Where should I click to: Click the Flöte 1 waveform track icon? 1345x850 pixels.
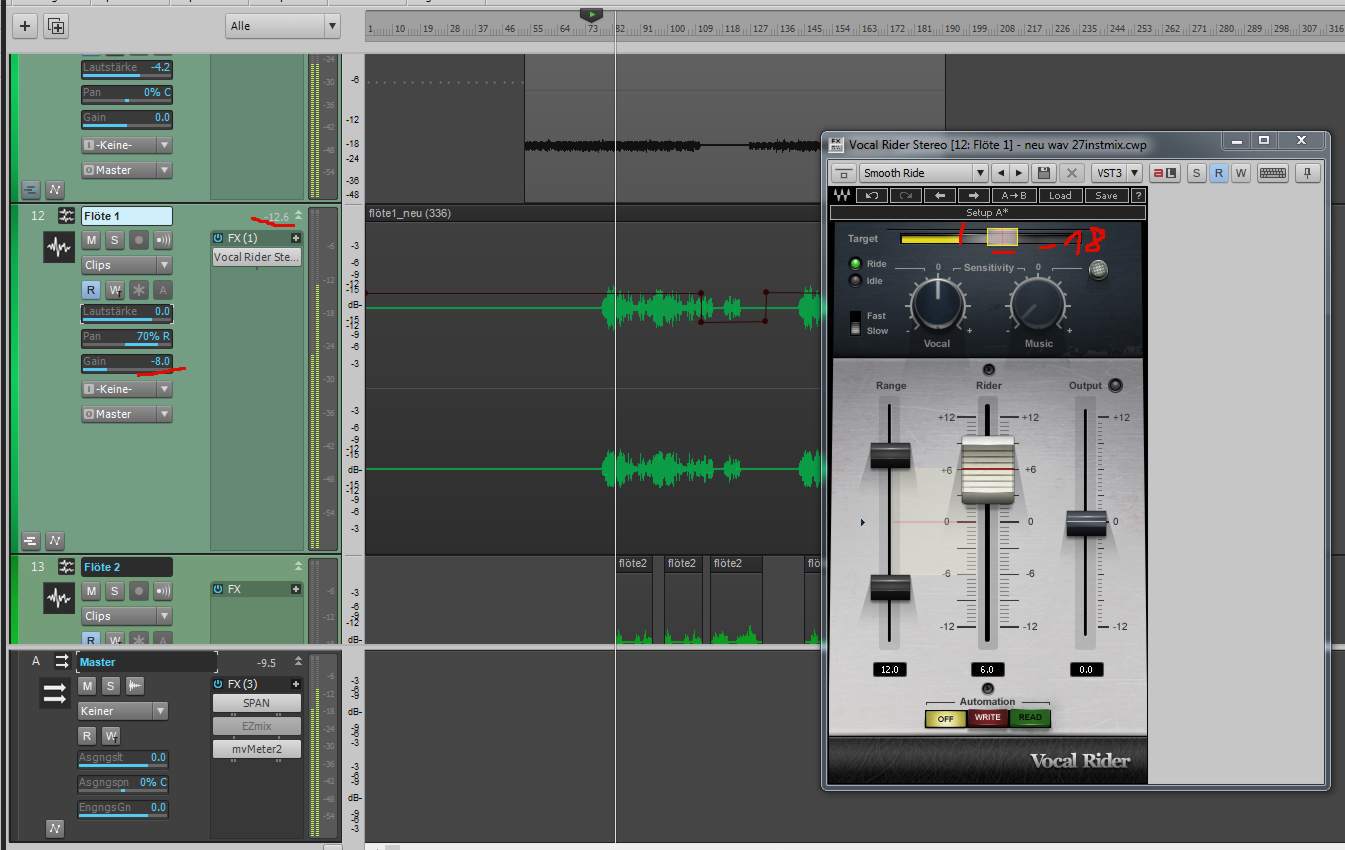tap(59, 247)
